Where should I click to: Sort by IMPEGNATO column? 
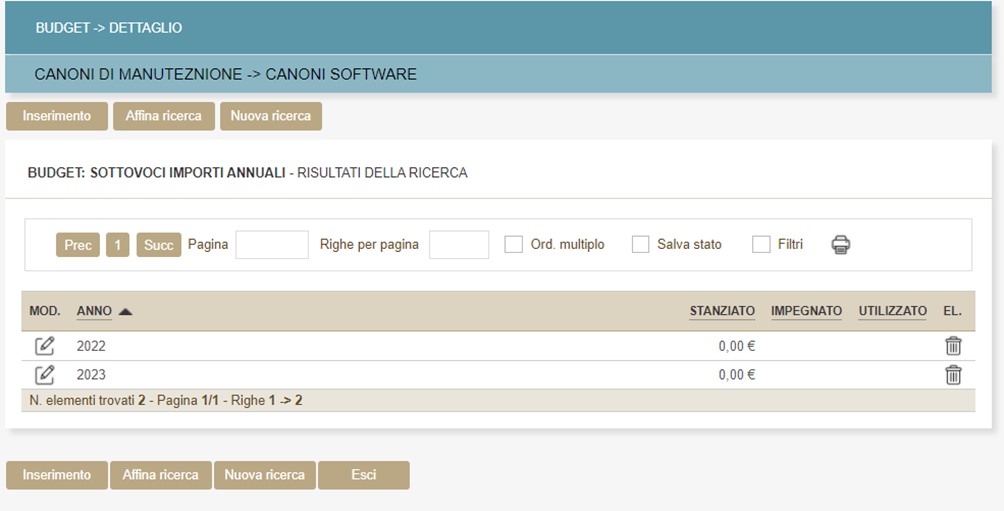(x=806, y=311)
